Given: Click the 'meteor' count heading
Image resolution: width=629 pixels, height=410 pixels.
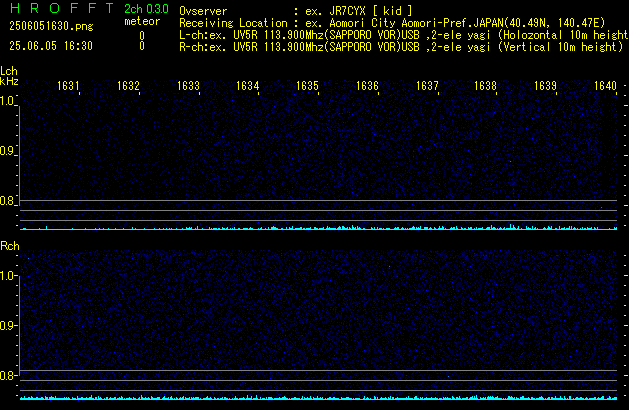Looking at the screenshot, I should coord(142,21).
